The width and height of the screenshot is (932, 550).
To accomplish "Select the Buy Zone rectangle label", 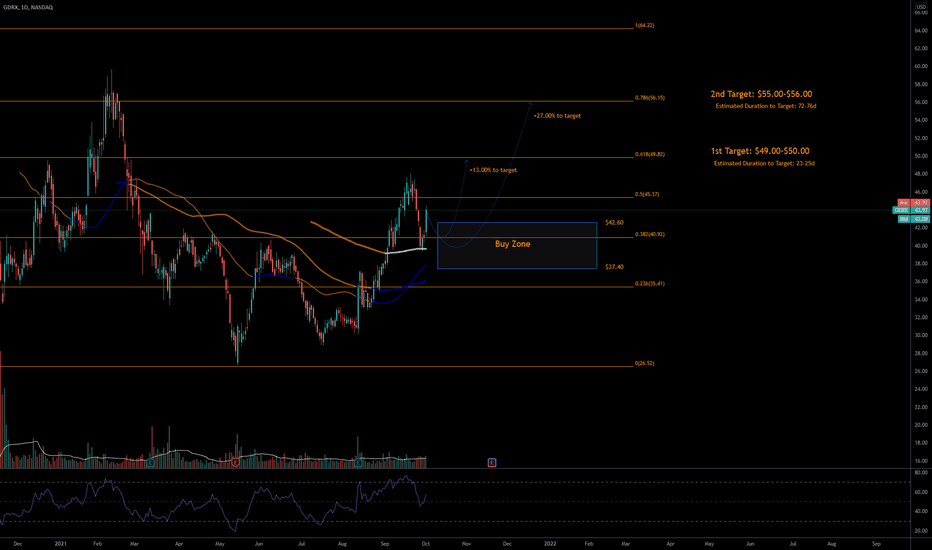I will point(512,244).
